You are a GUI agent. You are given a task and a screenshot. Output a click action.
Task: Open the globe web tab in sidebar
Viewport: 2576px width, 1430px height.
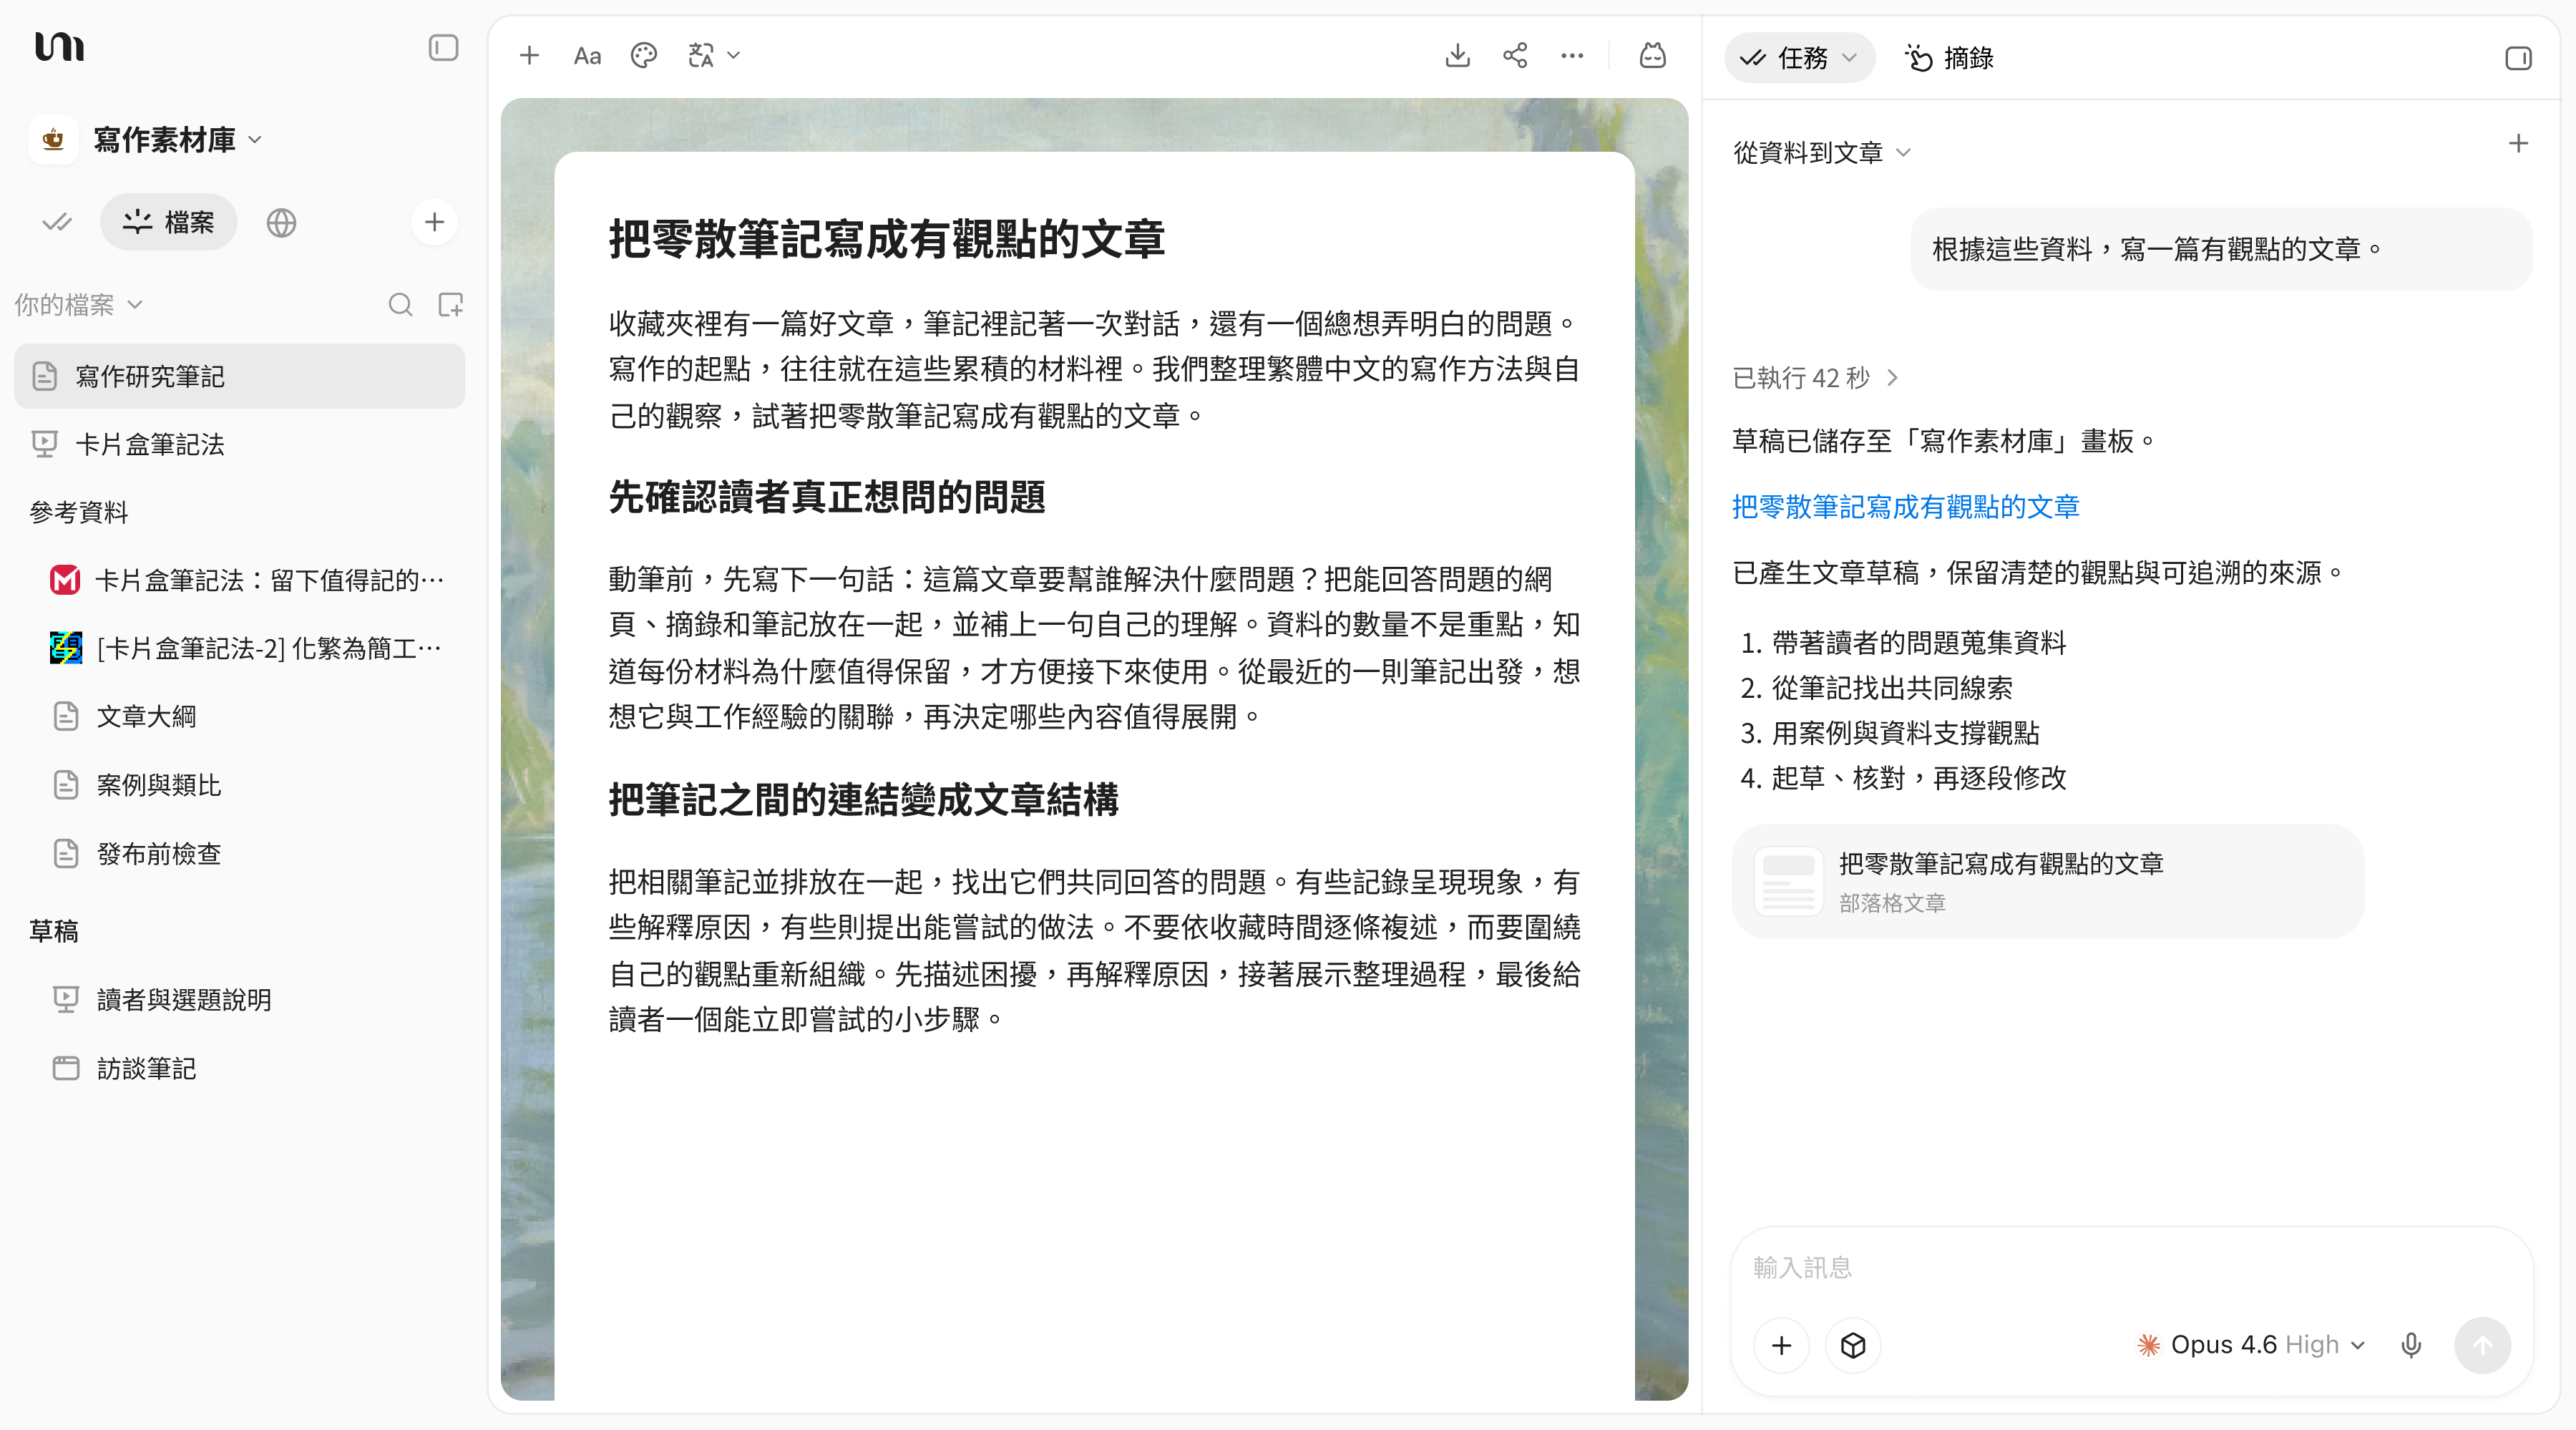tap(281, 222)
